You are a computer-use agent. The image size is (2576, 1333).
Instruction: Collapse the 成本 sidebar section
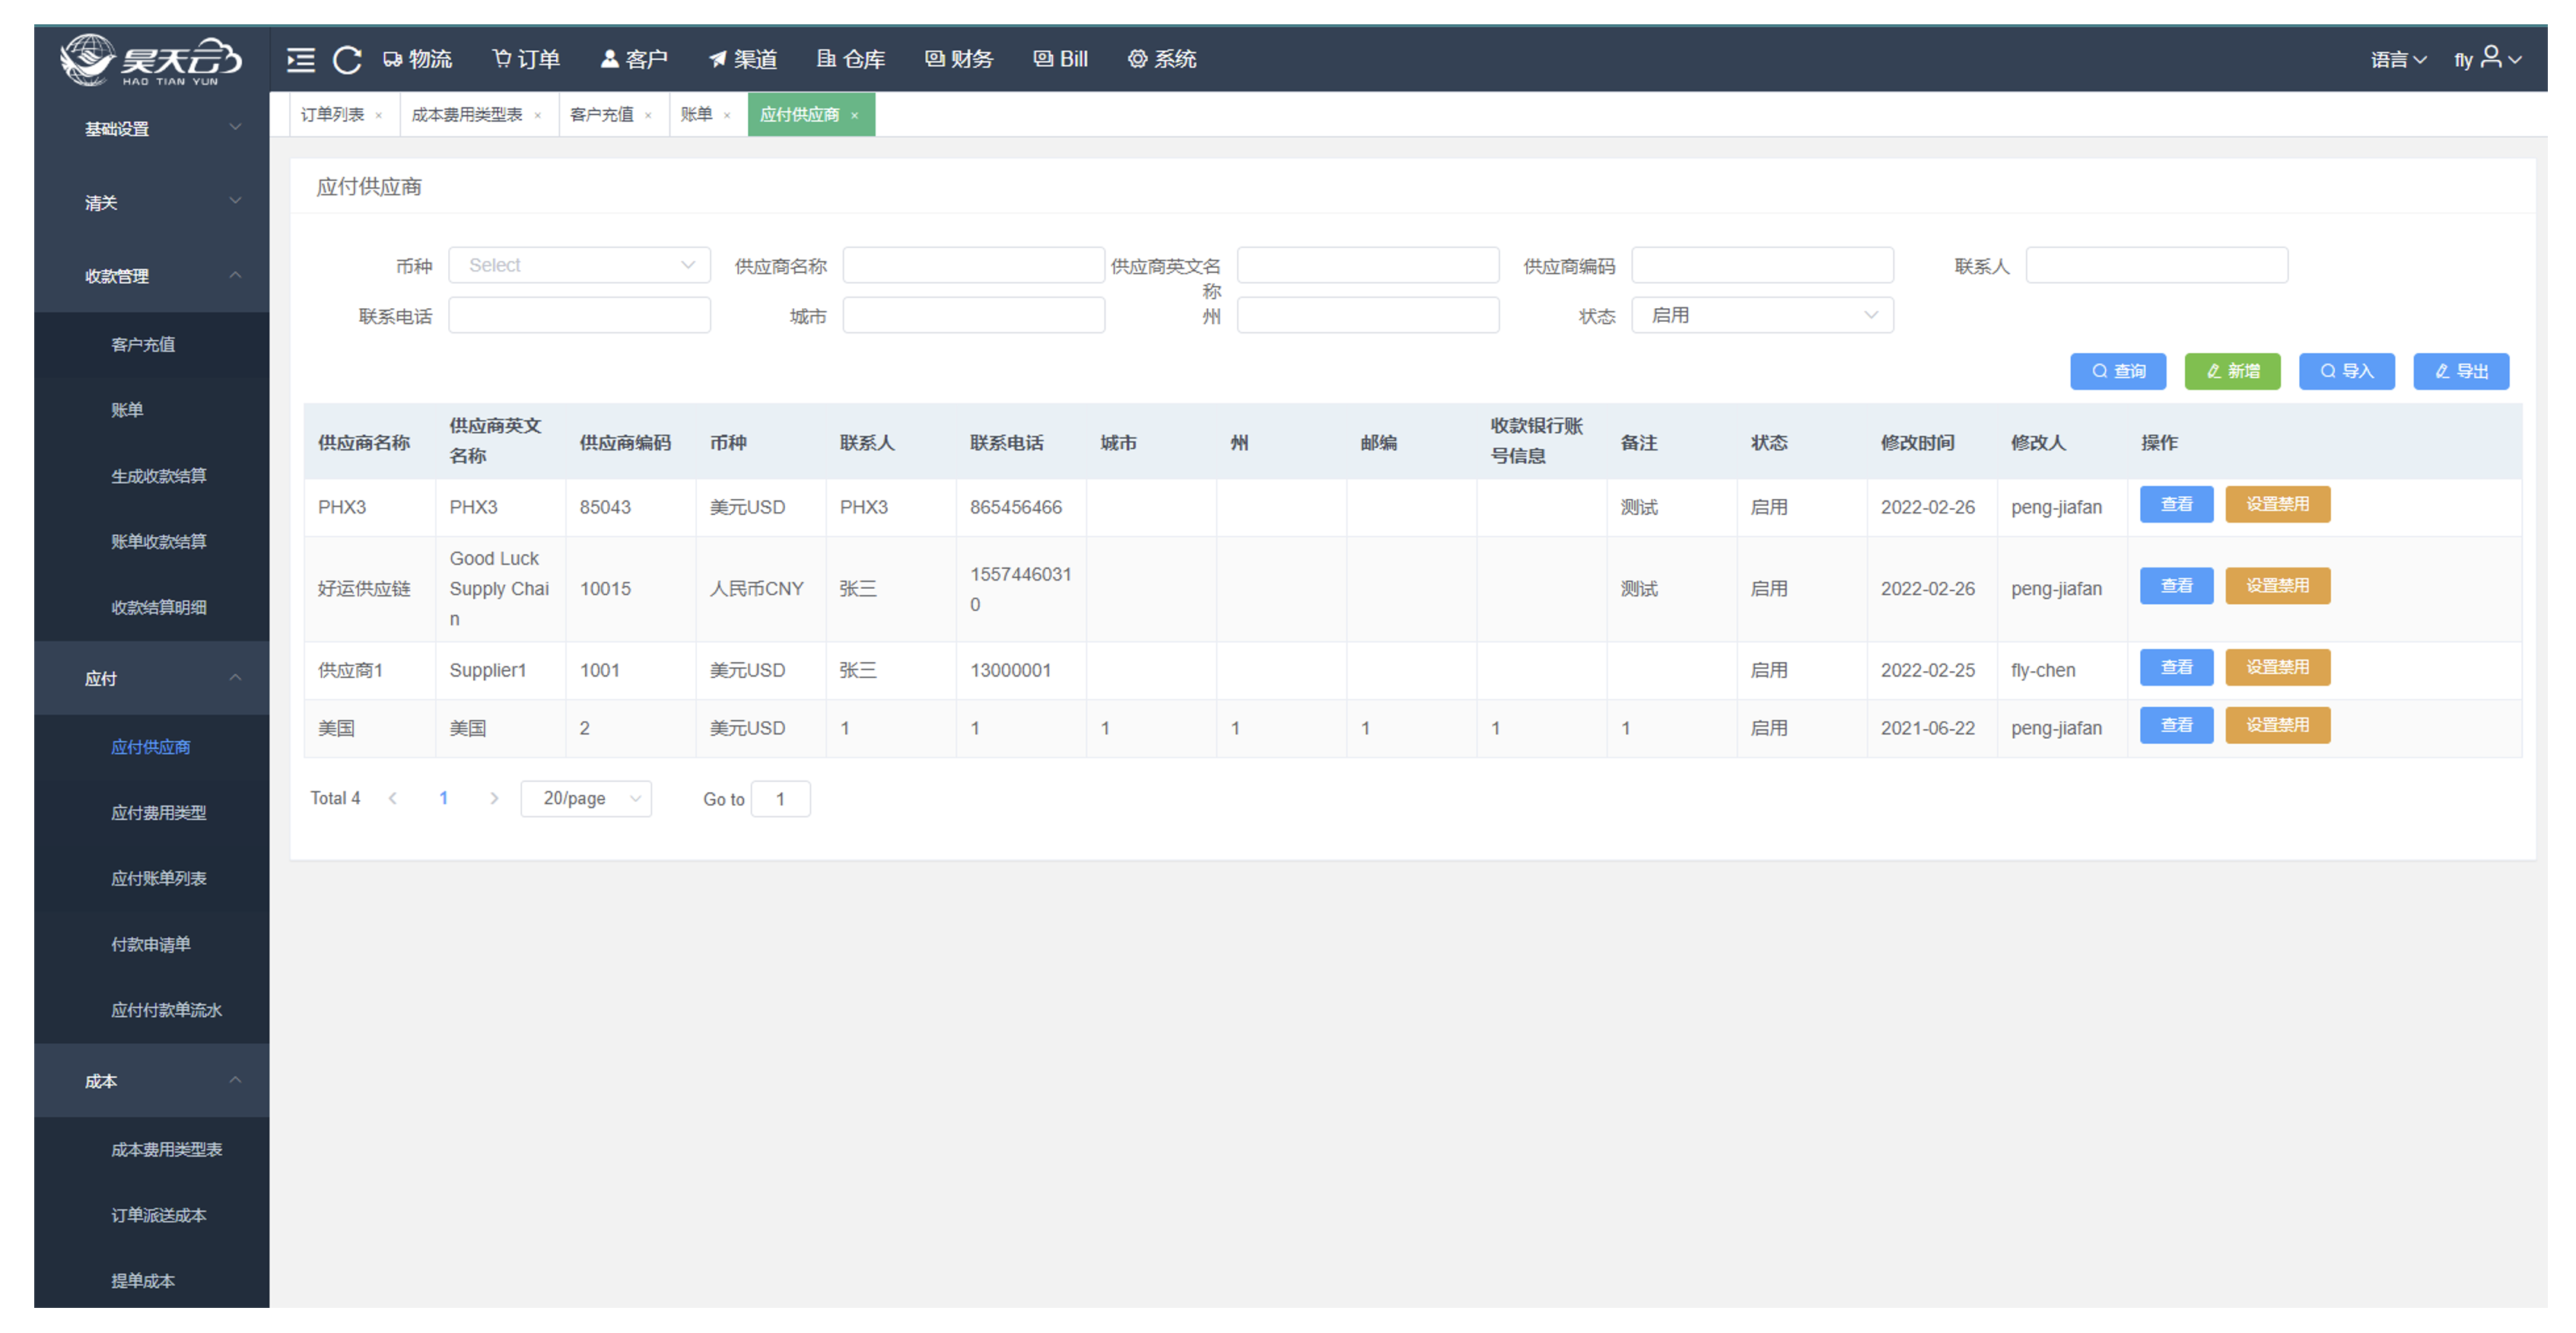pos(152,1082)
